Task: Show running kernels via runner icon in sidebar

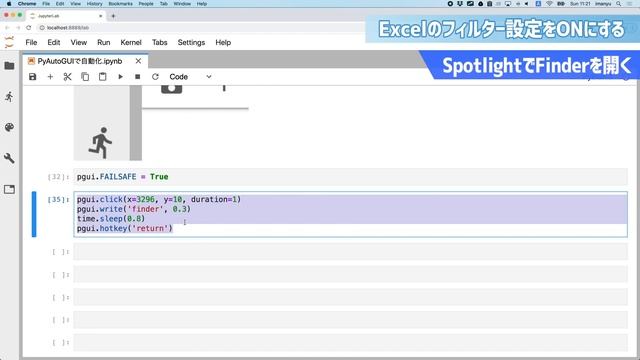Action: [9, 97]
